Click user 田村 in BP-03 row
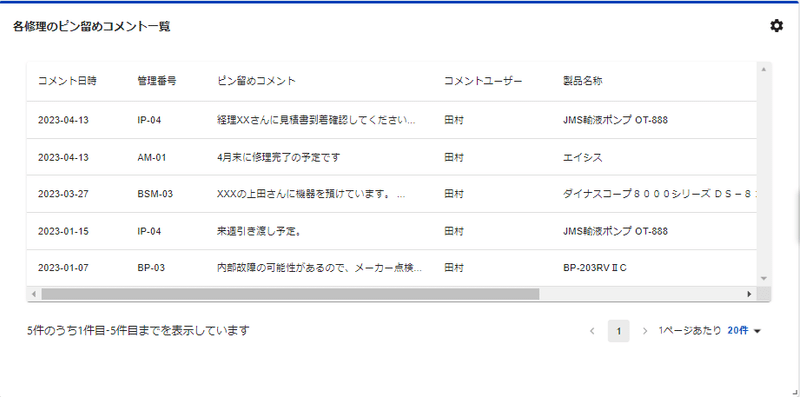Viewport: 800px width, 397px height. (454, 268)
